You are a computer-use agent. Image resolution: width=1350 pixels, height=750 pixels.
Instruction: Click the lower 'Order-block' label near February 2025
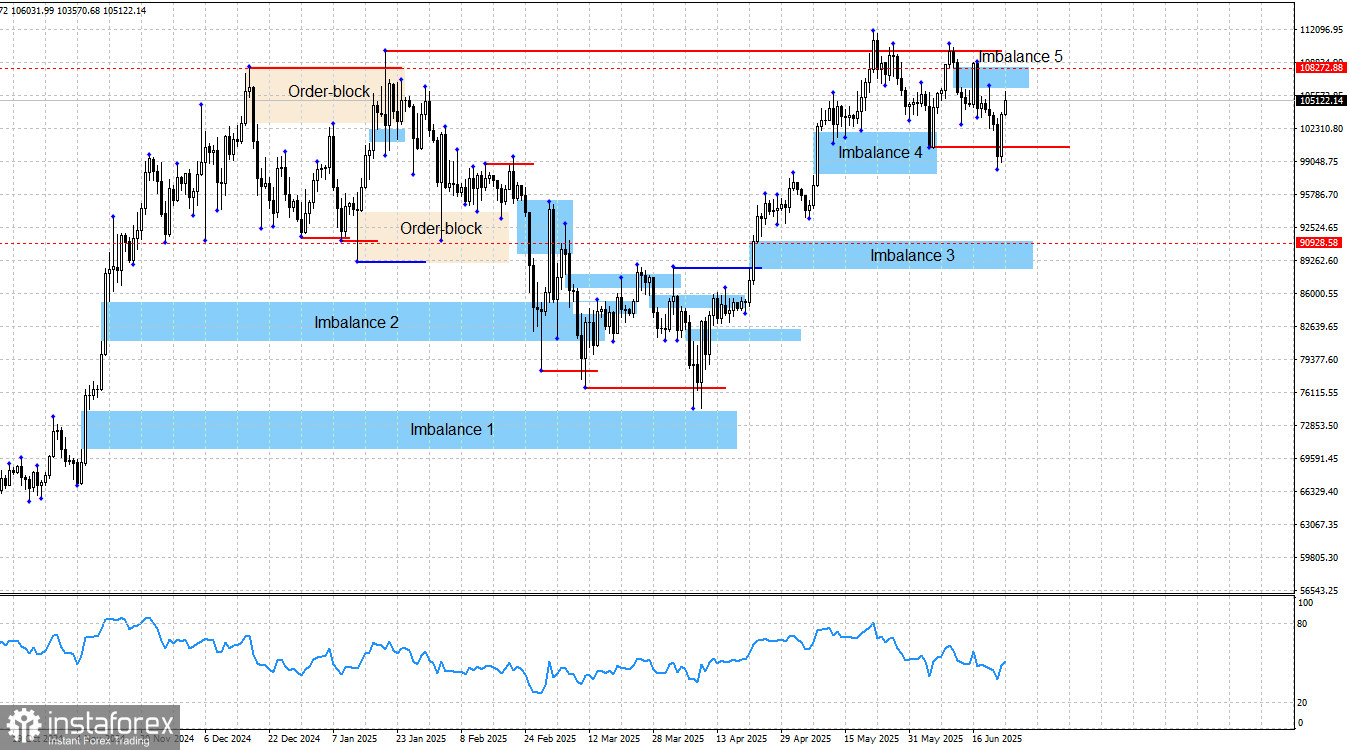441,229
